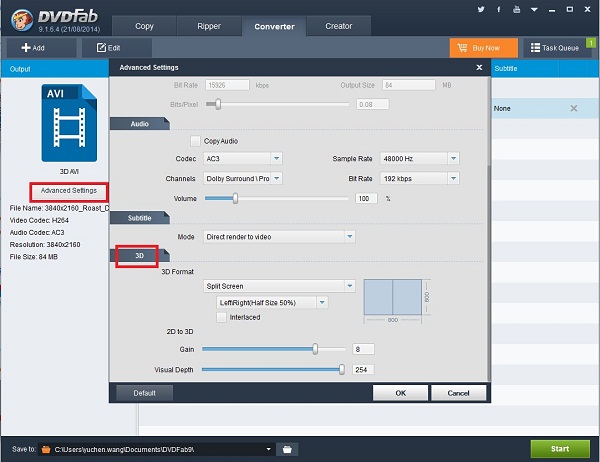Click the Output Size field 84

409,85
